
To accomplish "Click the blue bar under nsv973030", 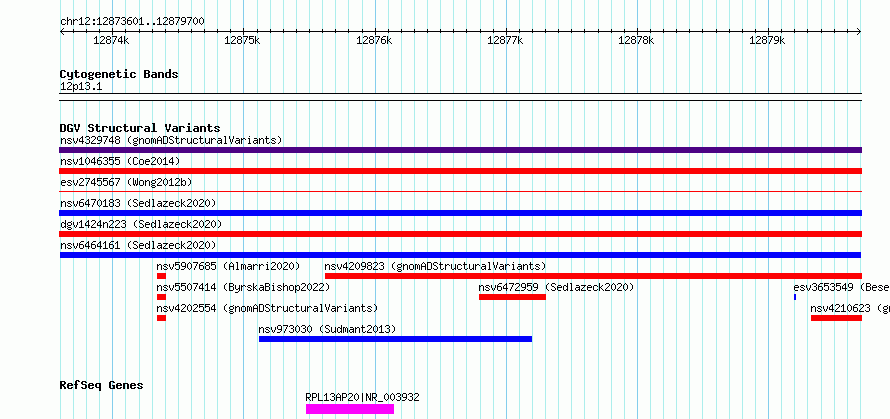I will 396,339.
